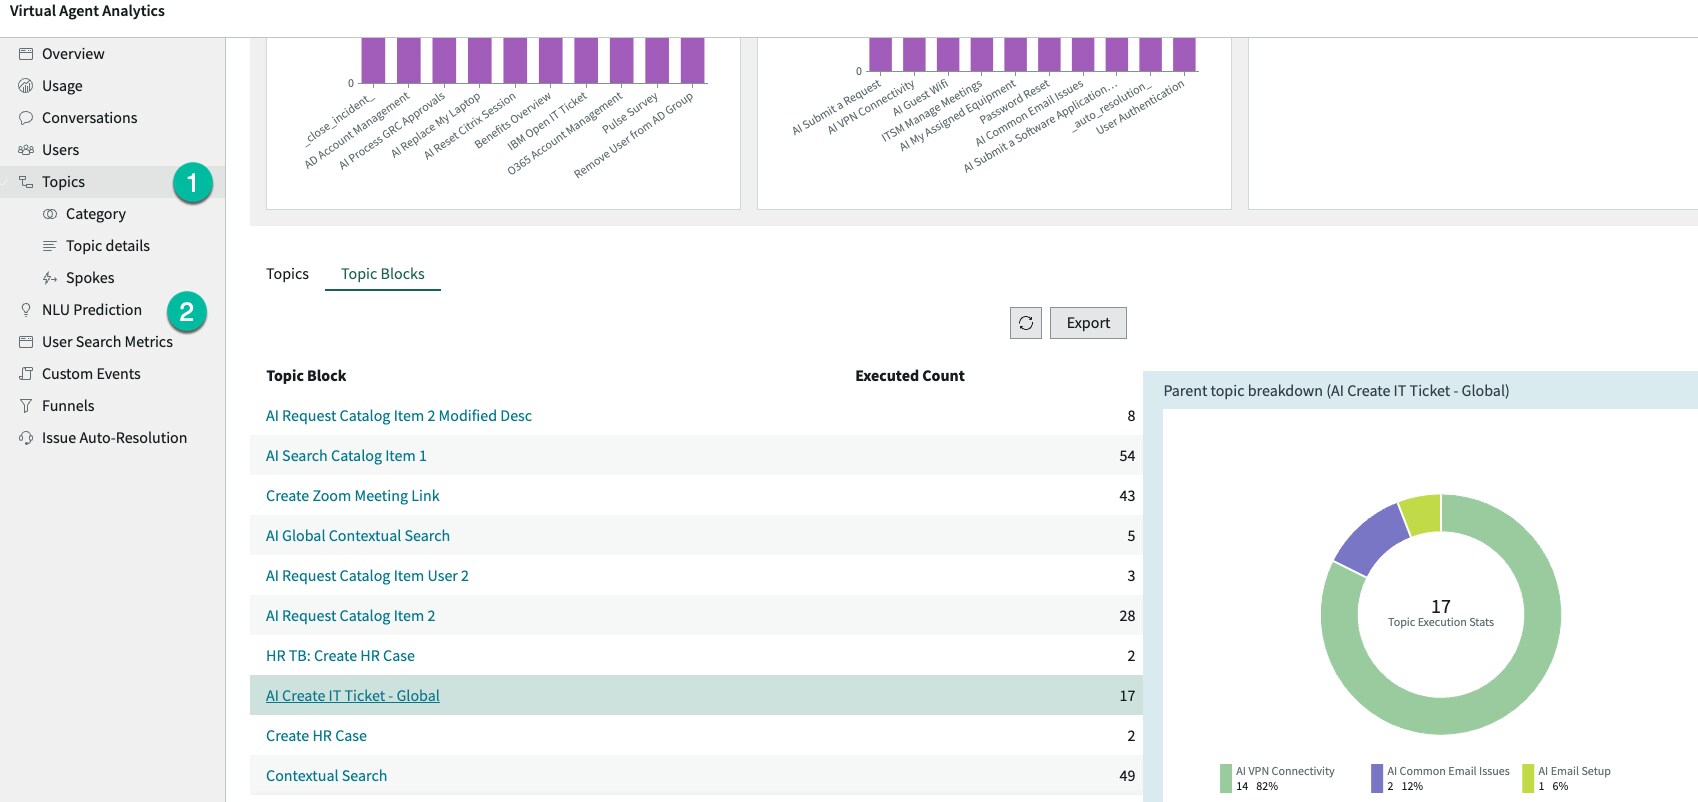Switch to the Topics tab
The width and height of the screenshot is (1698, 802).
287,274
